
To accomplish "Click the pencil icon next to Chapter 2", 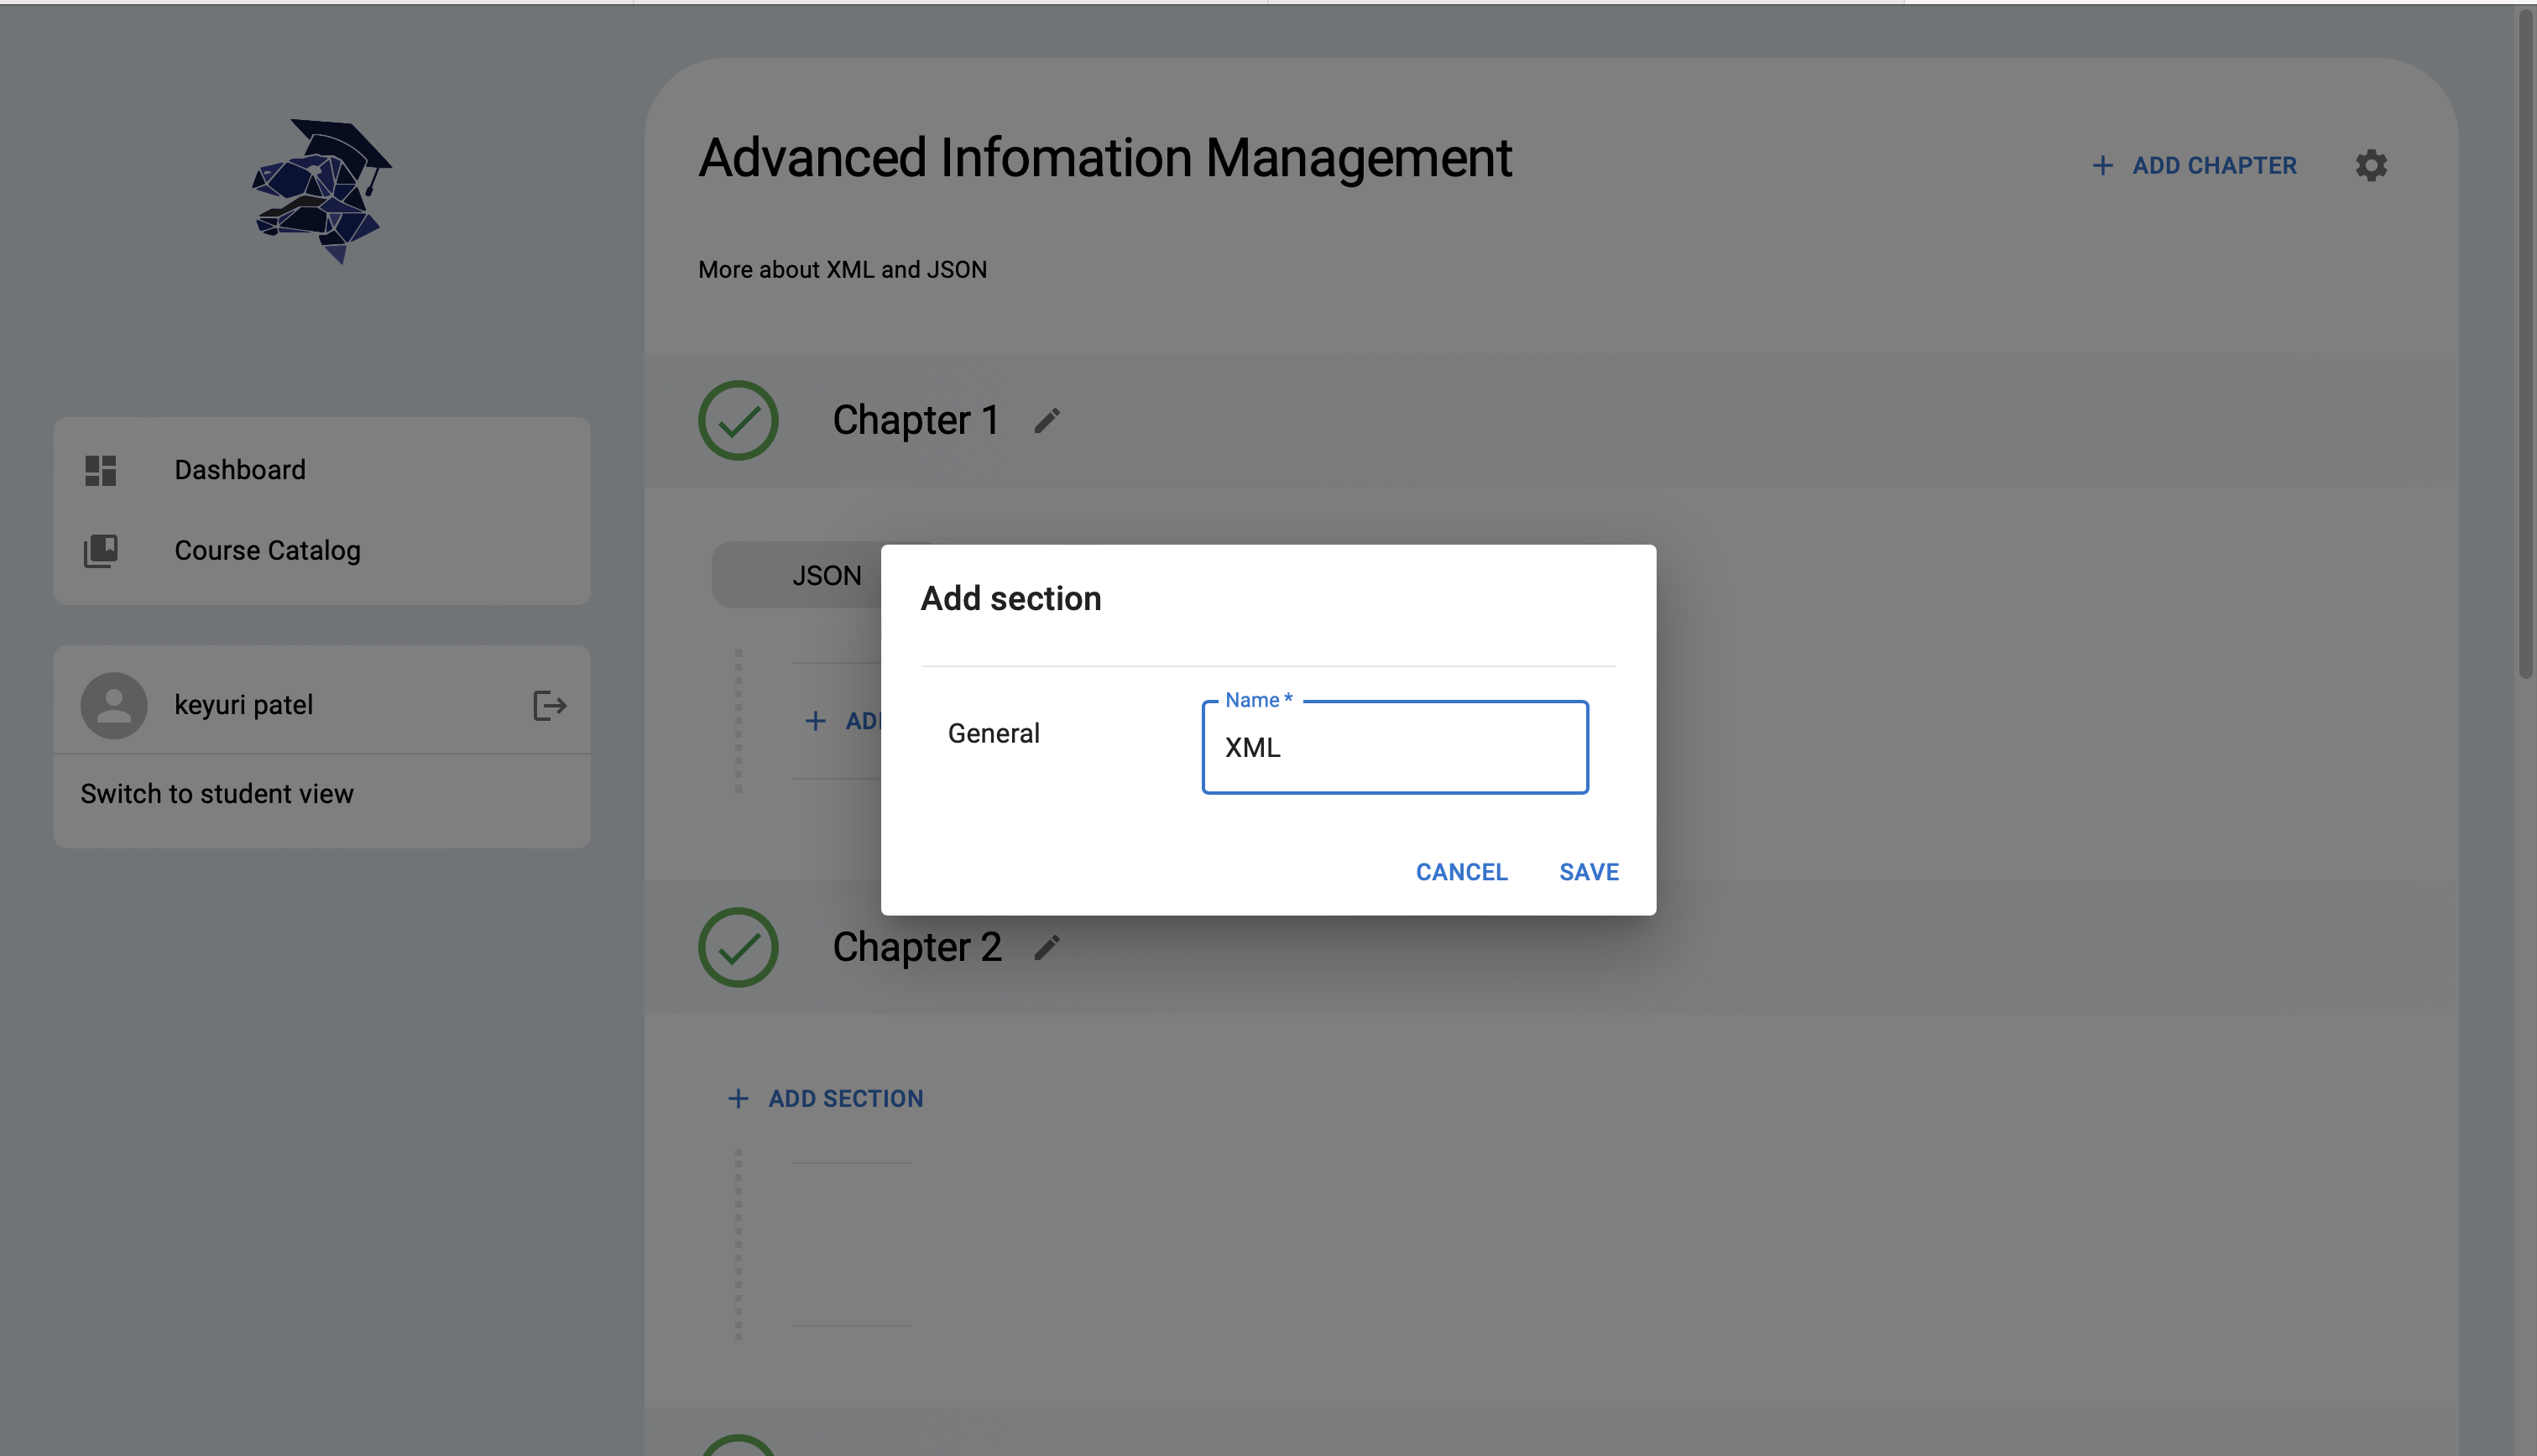I will pyautogui.click(x=1047, y=947).
